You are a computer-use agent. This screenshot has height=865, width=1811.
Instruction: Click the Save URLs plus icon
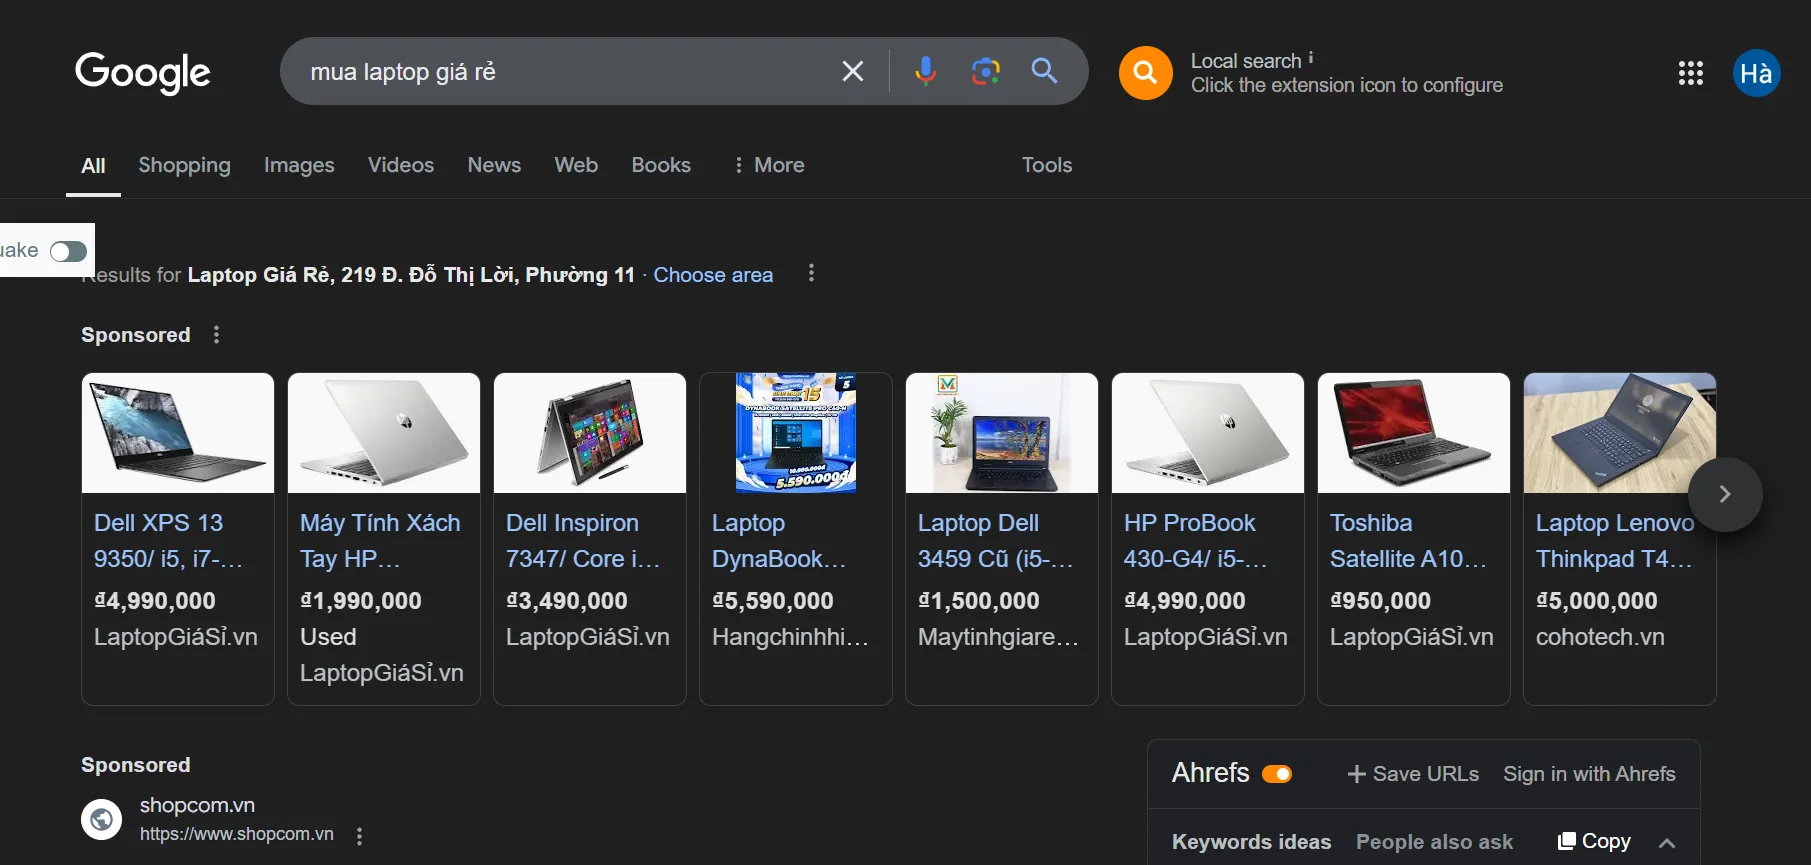(1357, 774)
